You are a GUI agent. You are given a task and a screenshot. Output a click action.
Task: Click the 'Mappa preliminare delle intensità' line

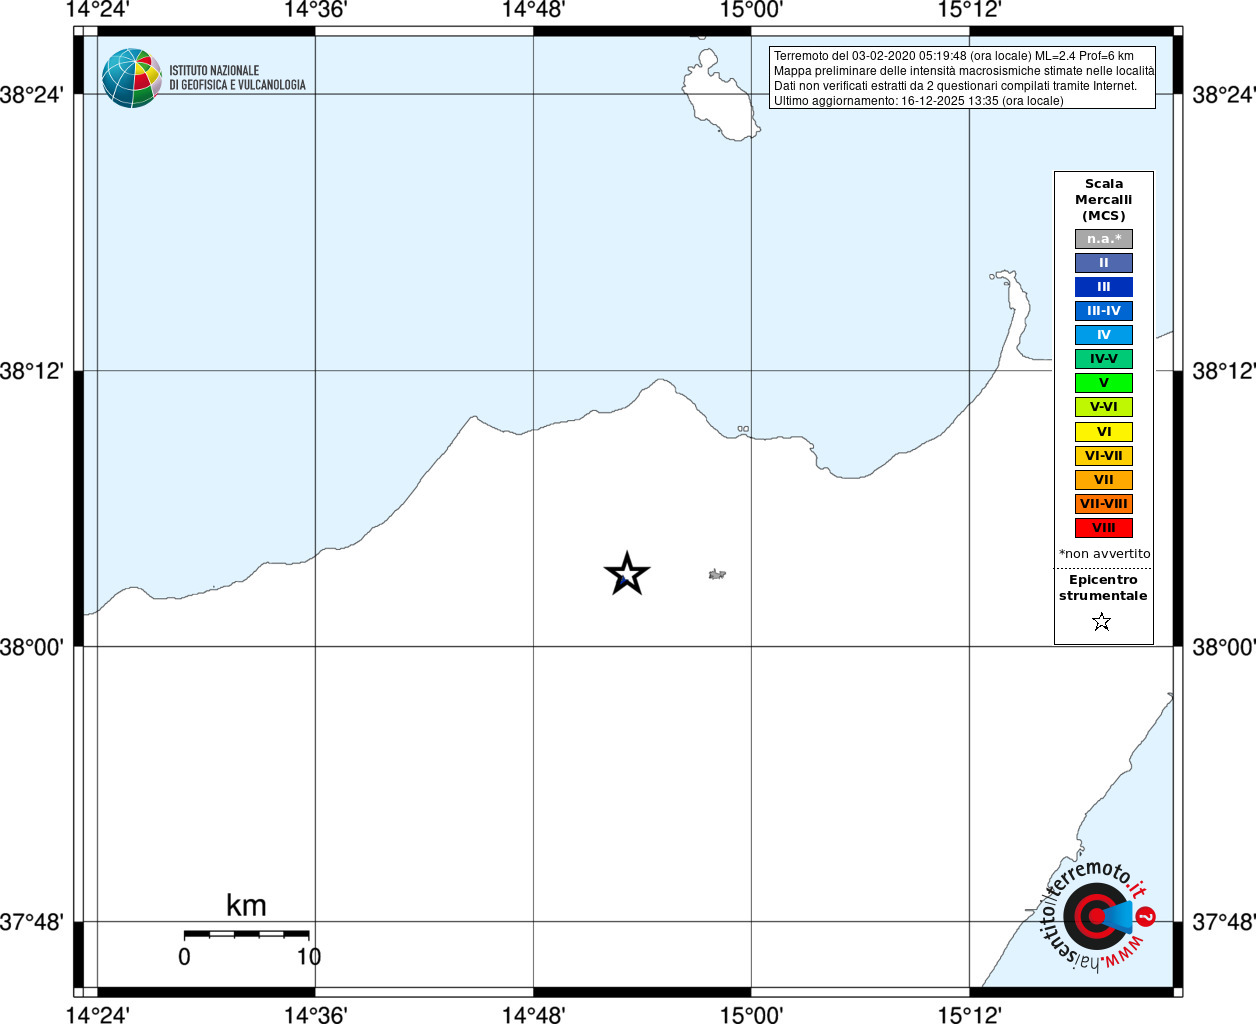click(964, 71)
